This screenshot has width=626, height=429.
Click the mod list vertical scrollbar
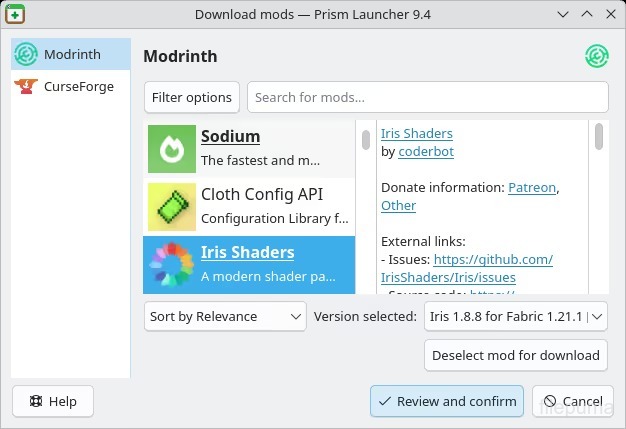tap(365, 140)
